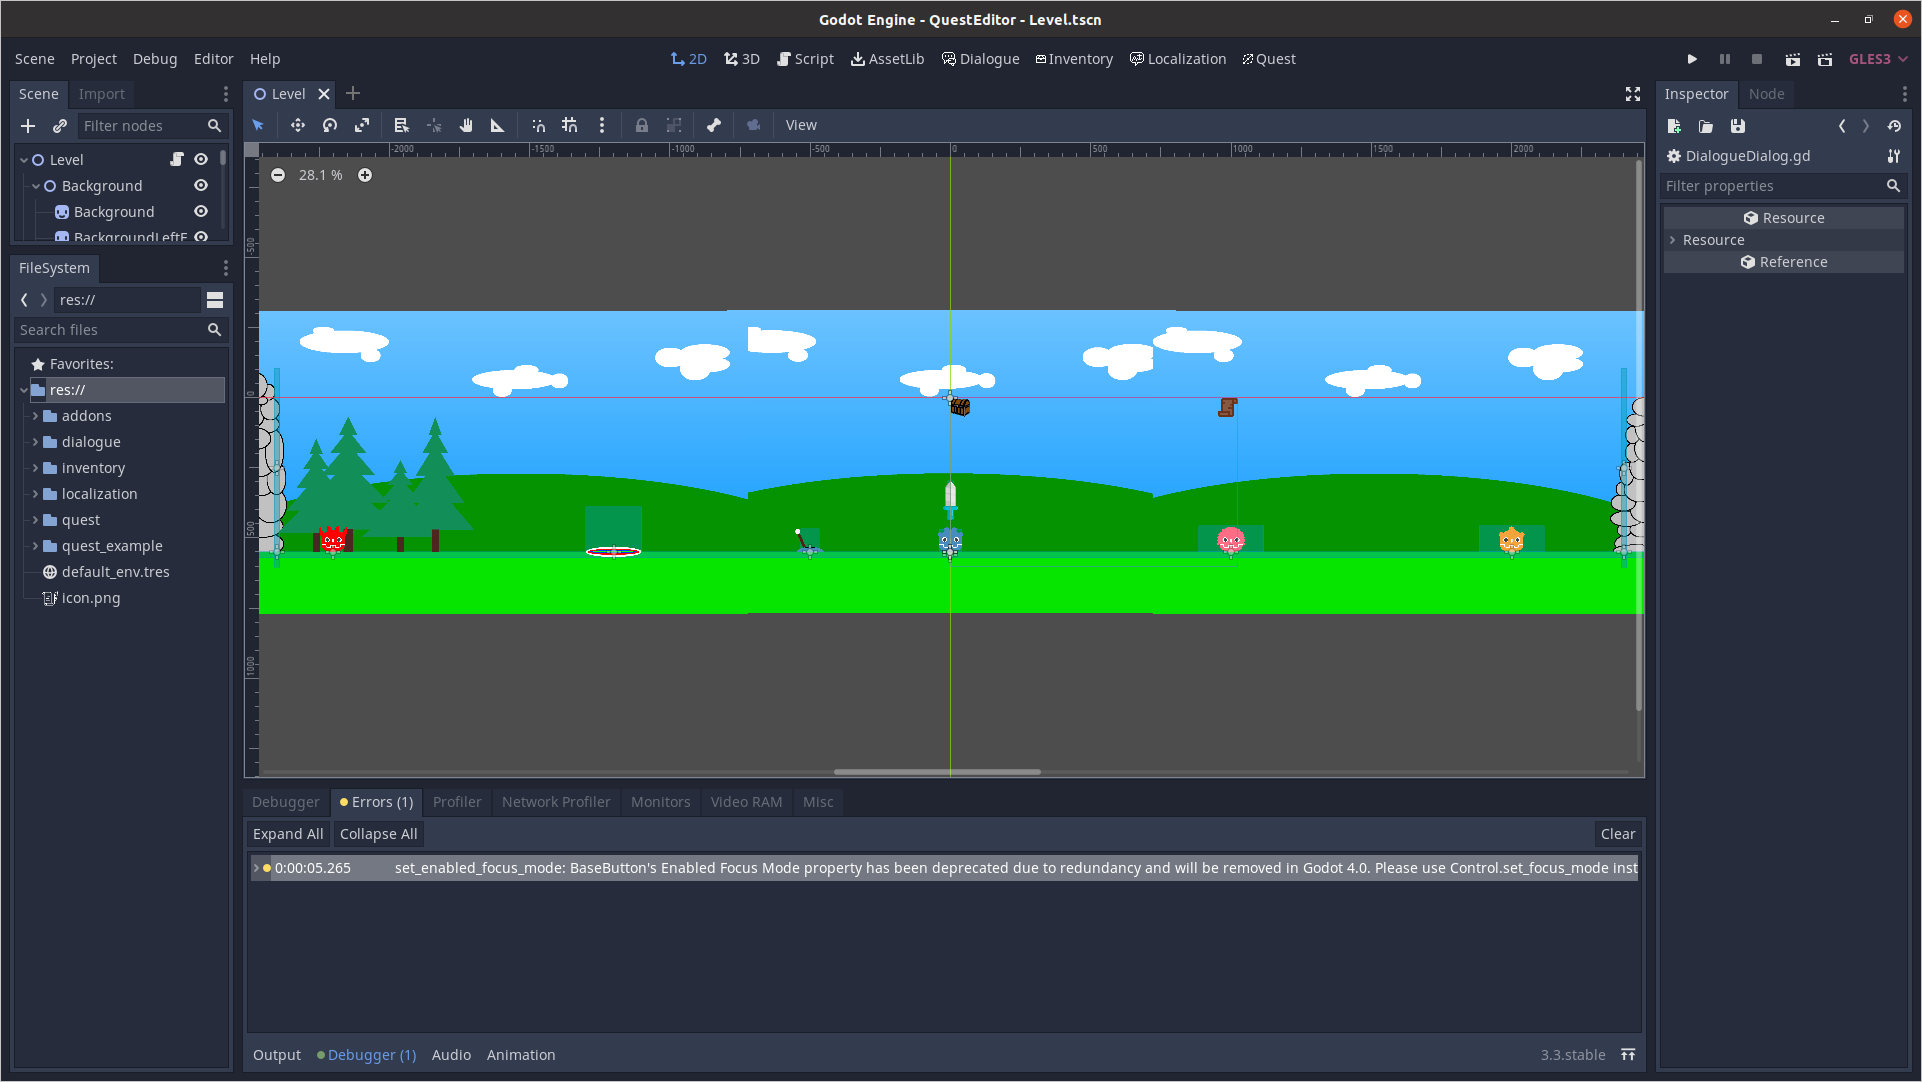The height and width of the screenshot is (1082, 1922).
Task: Toggle visibility of Background node
Action: click(x=201, y=185)
